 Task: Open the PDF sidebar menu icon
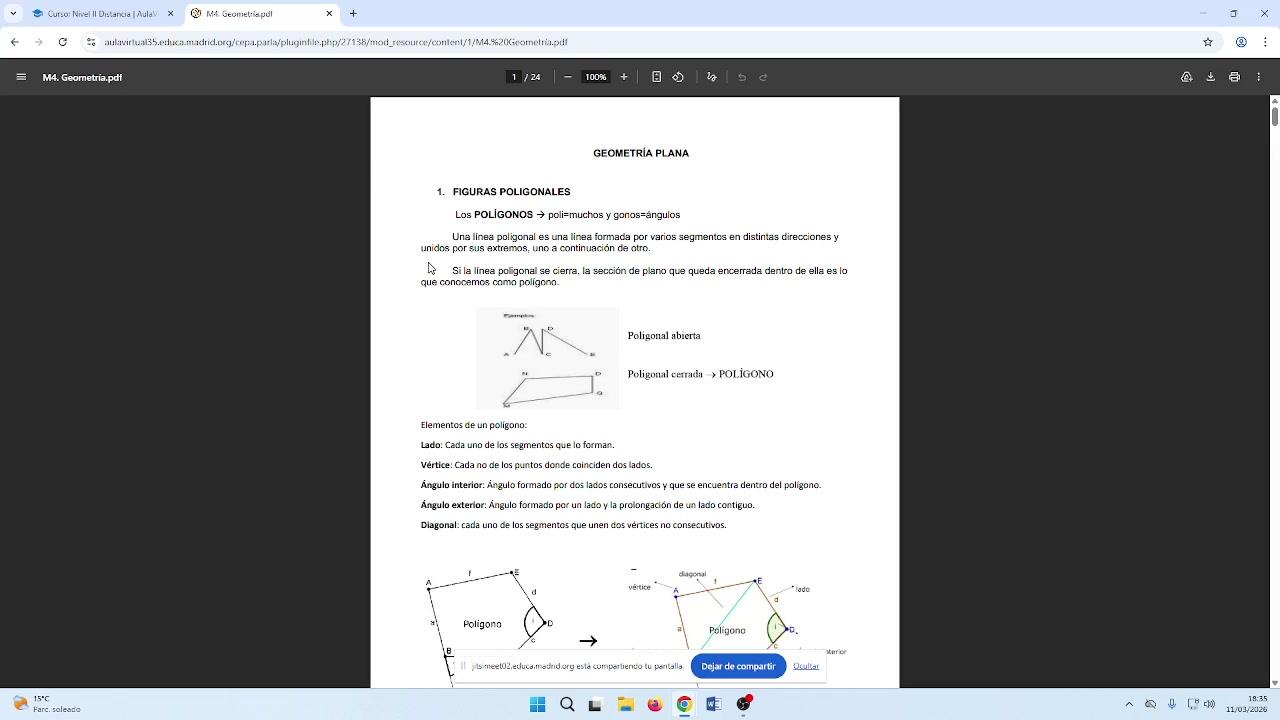click(x=21, y=77)
